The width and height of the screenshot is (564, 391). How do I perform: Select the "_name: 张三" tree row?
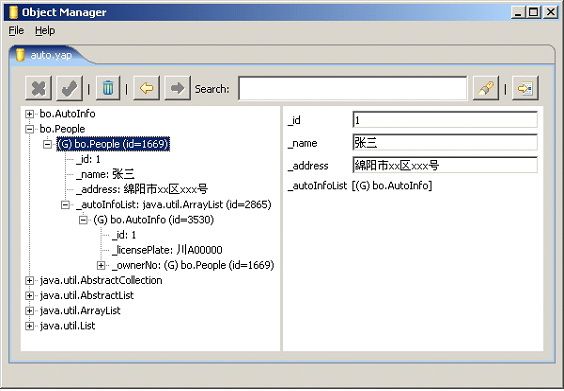pos(105,175)
